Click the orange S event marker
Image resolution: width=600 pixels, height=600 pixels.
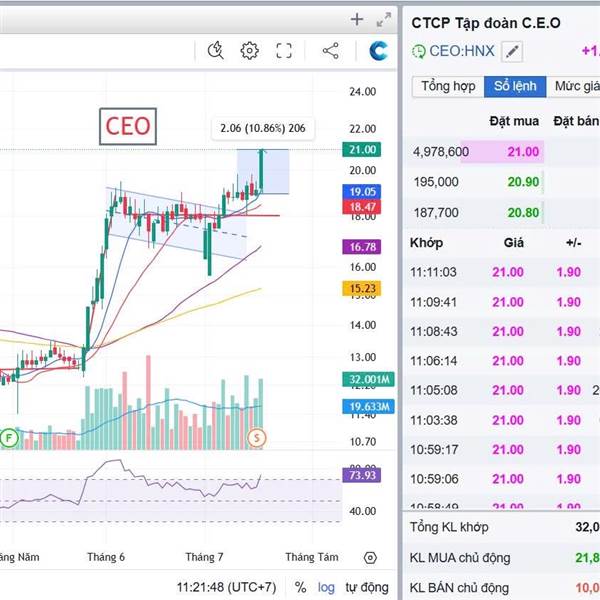[x=257, y=437]
